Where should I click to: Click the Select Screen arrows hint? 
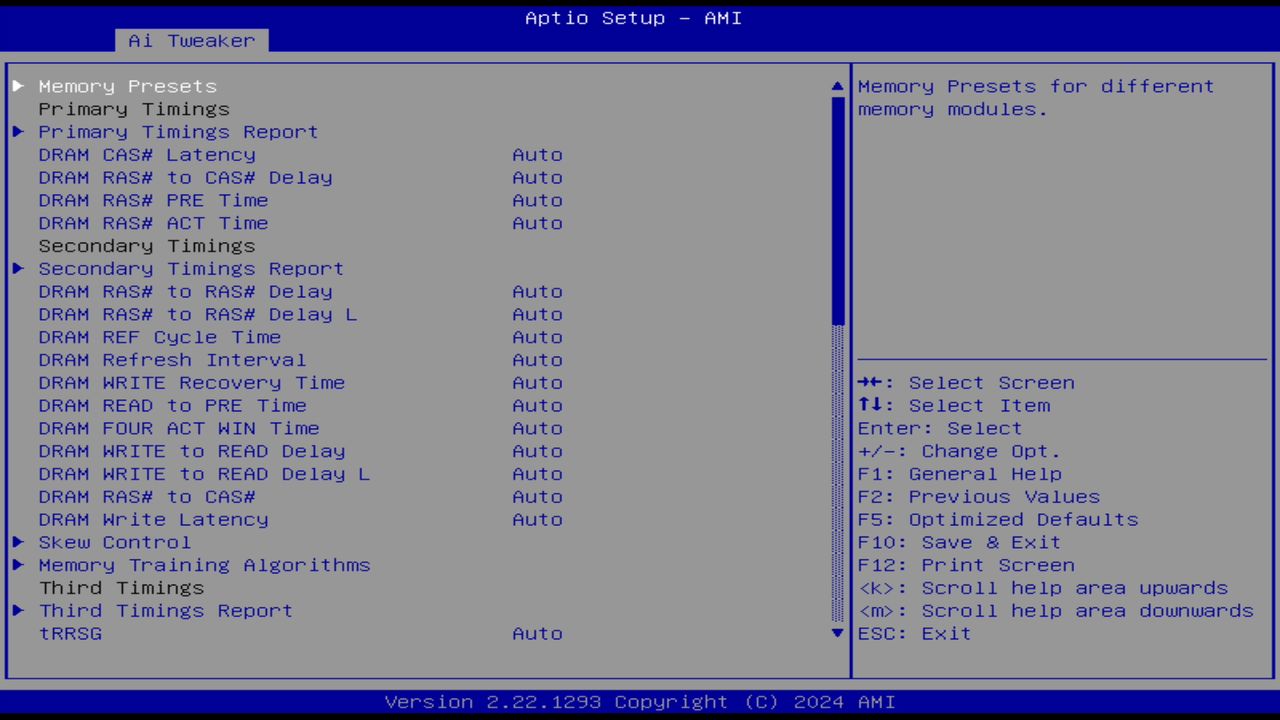coord(966,383)
